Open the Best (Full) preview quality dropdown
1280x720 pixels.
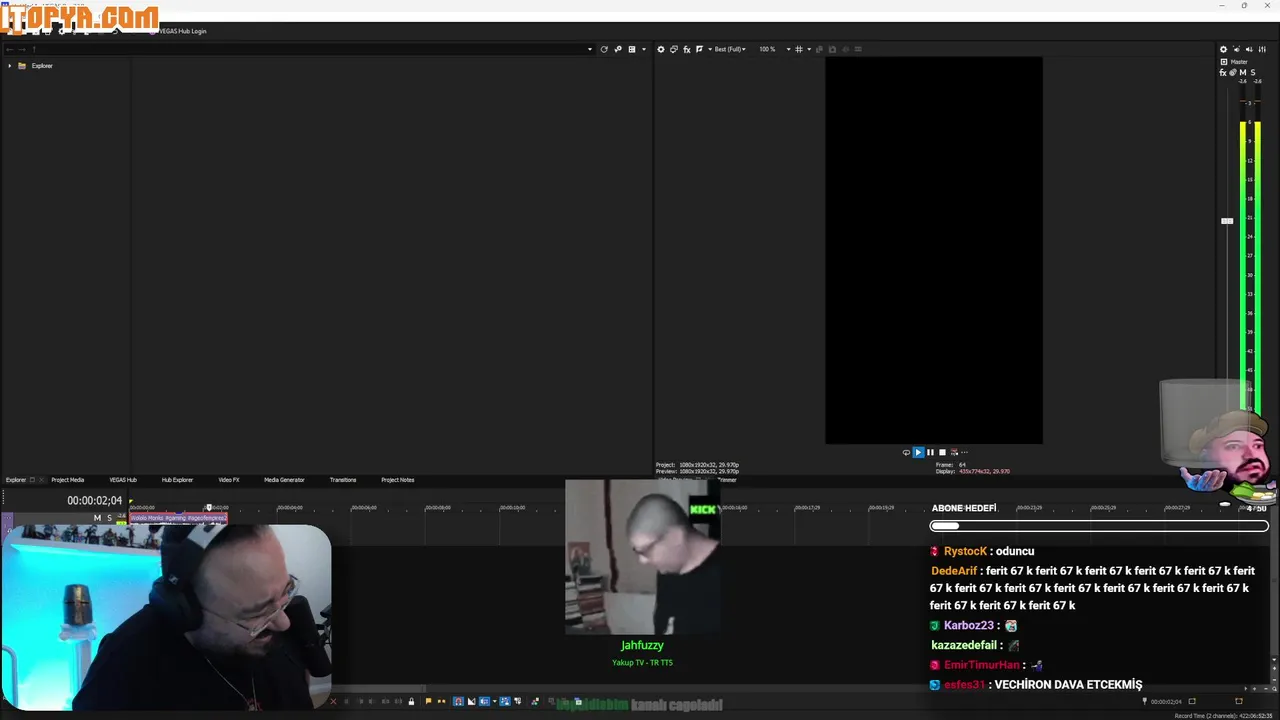tap(730, 49)
